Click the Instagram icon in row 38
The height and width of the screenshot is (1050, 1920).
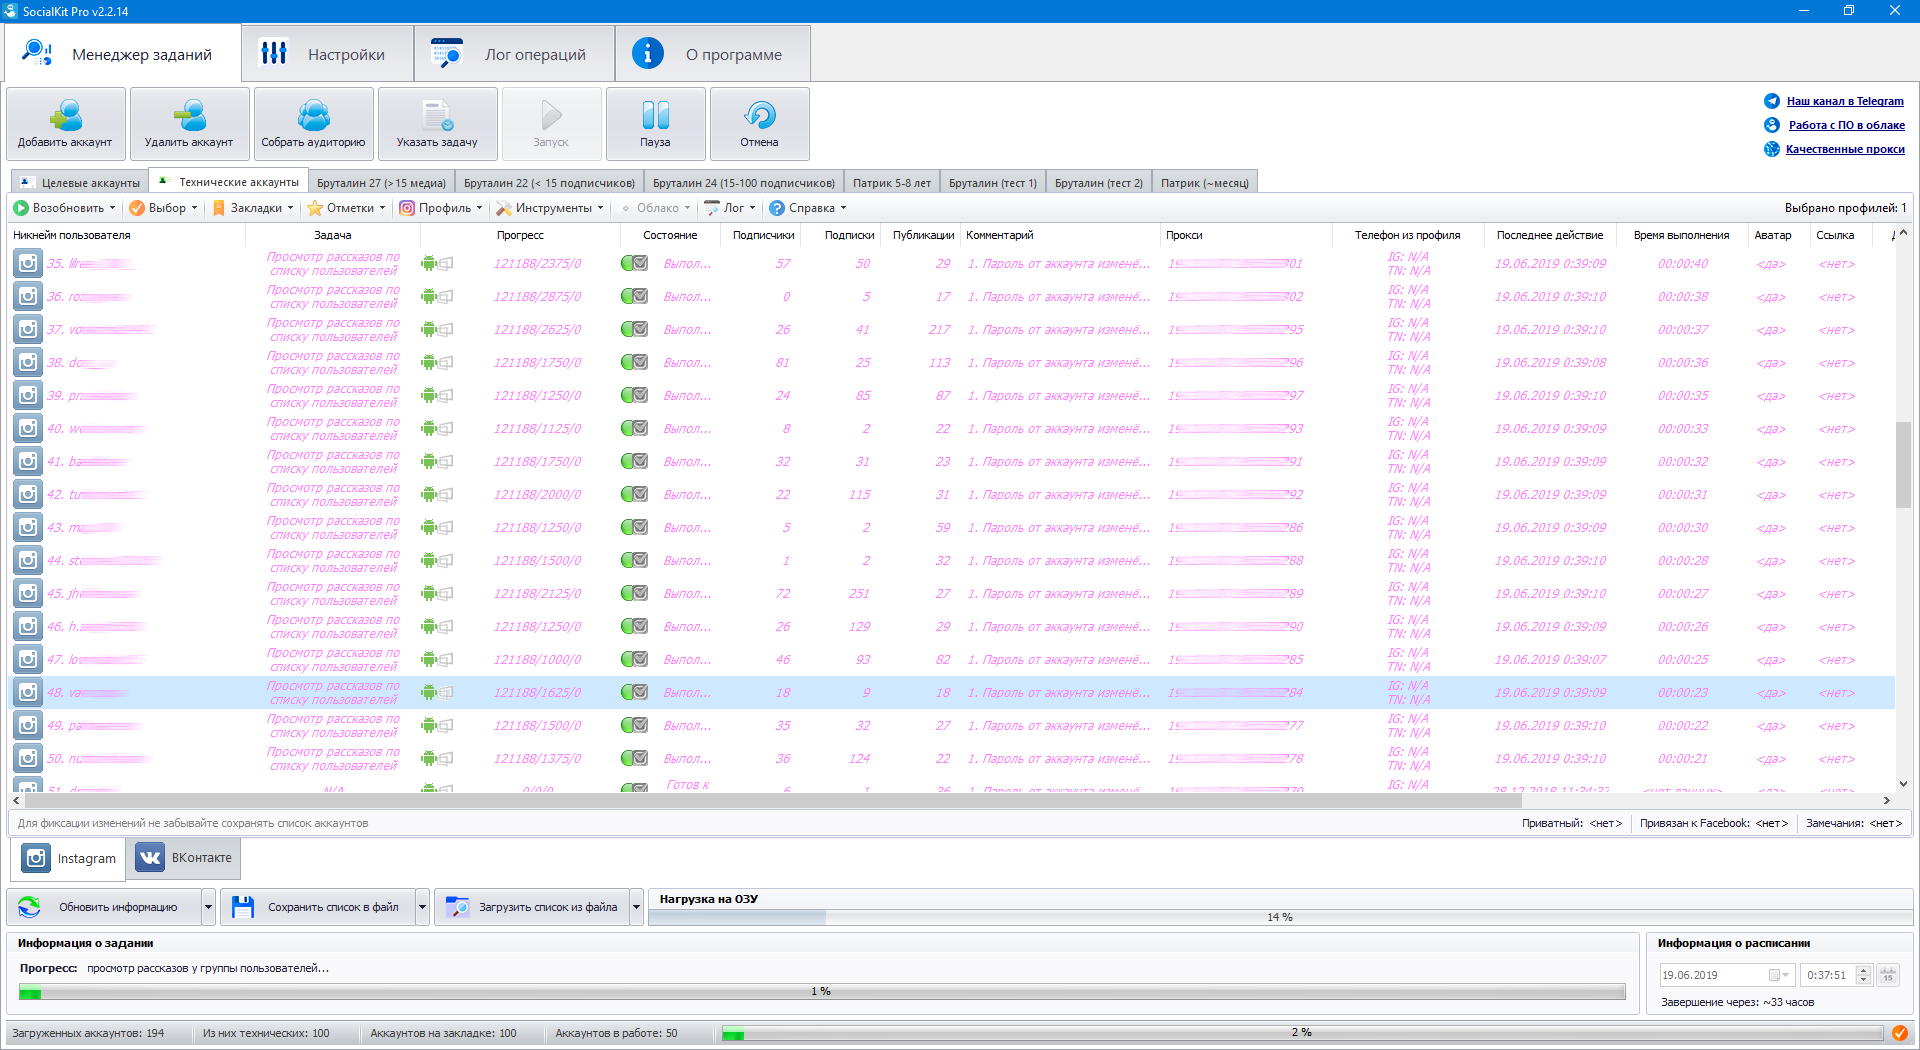(28, 363)
